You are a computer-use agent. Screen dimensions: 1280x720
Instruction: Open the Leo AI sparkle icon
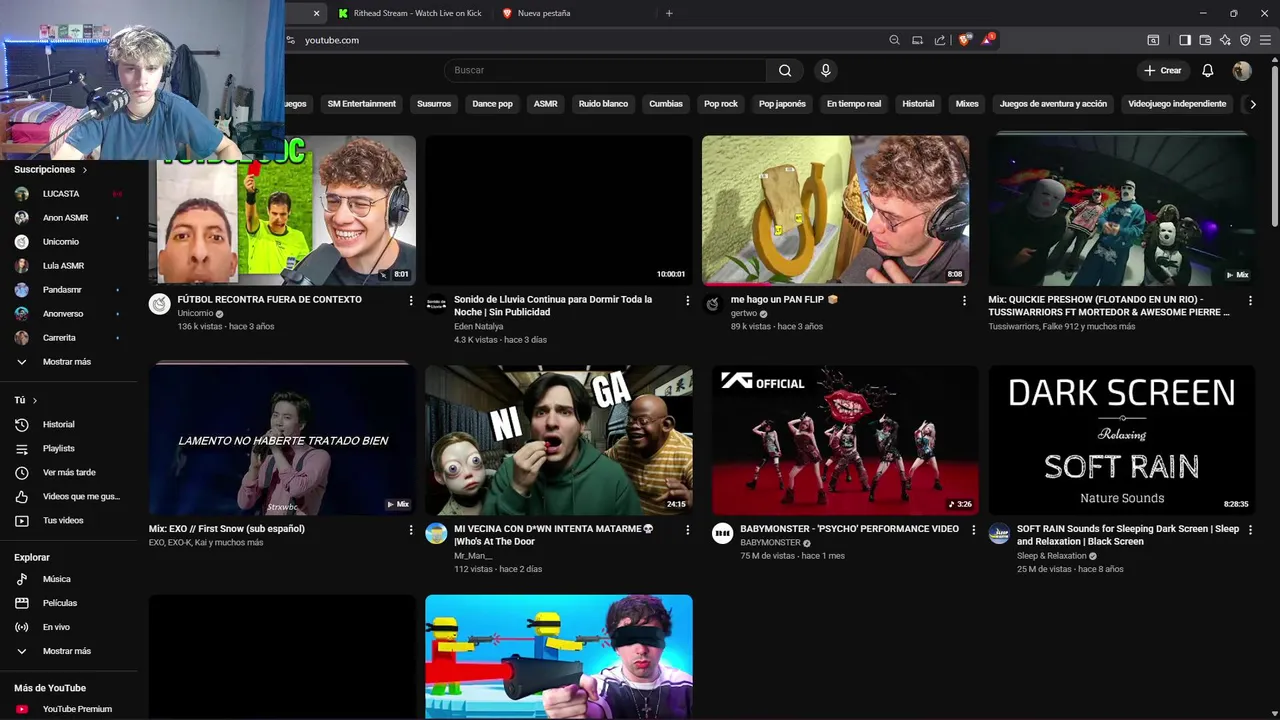[x=1225, y=40]
